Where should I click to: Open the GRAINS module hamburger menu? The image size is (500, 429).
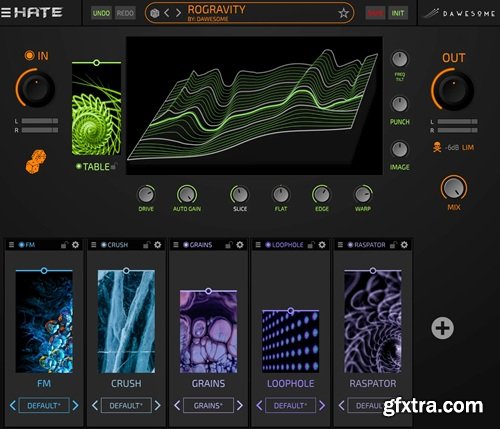(176, 245)
